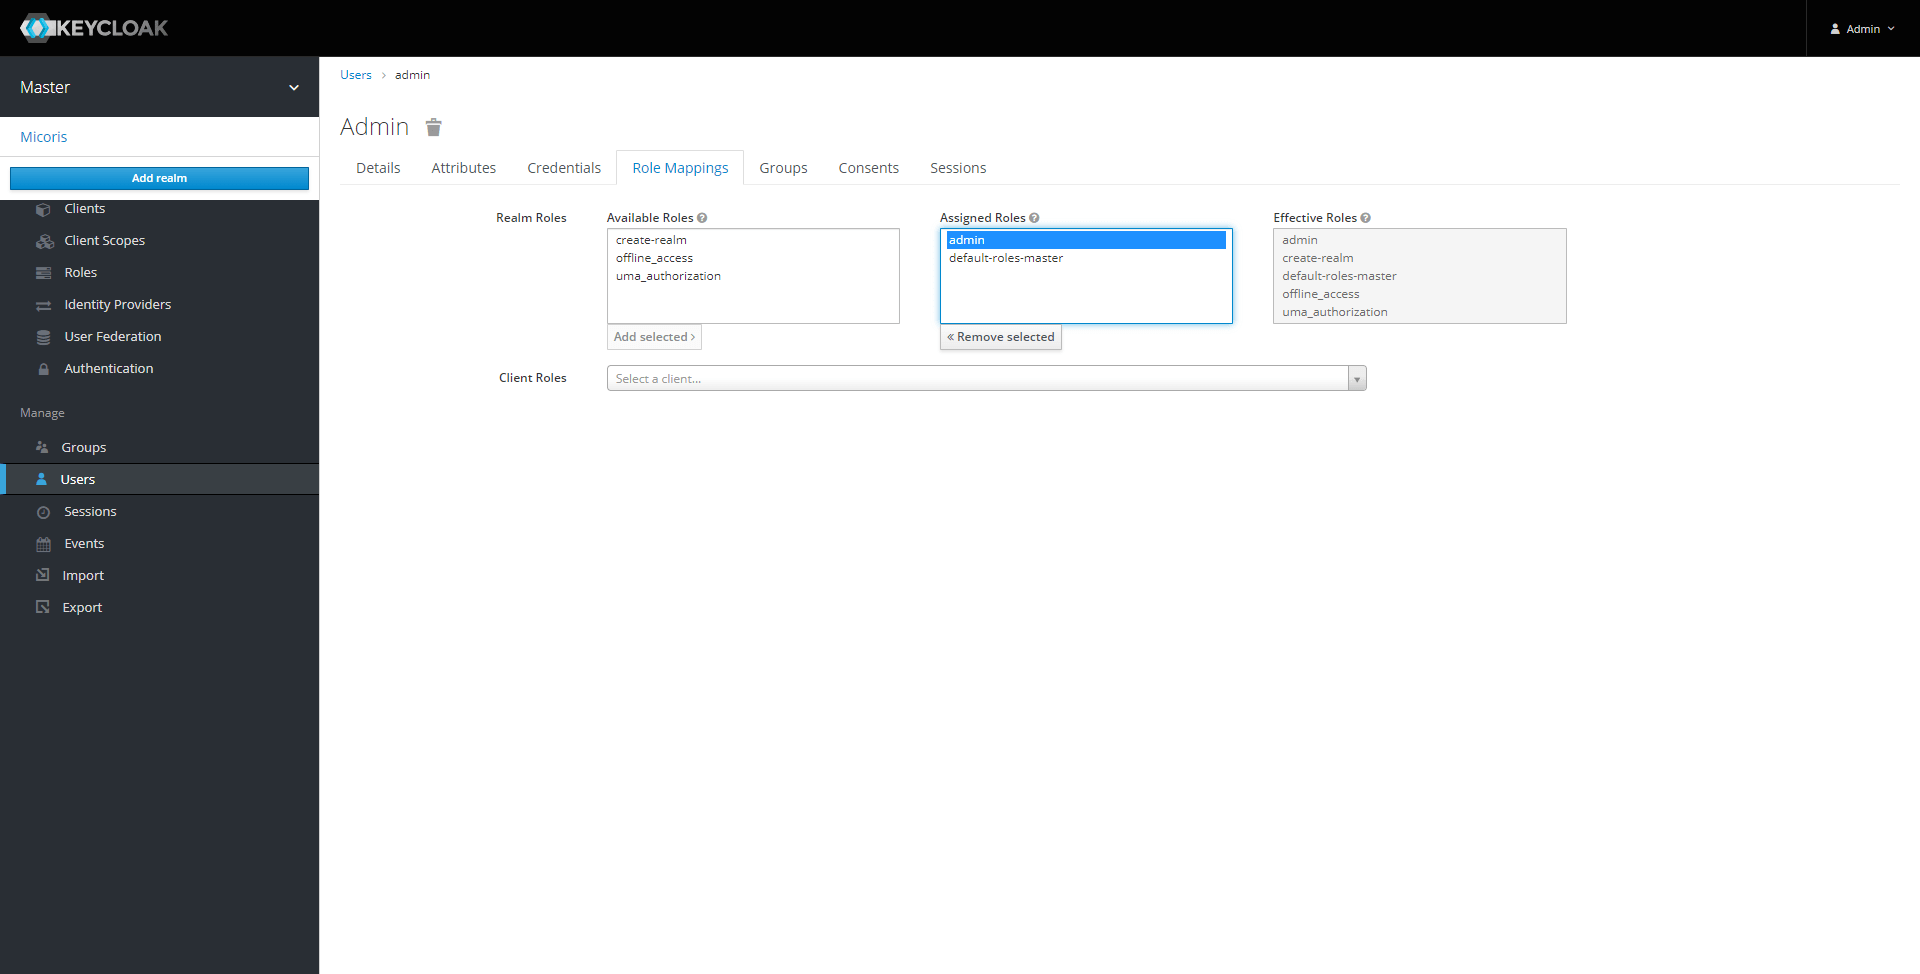This screenshot has height=974, width=1920.
Task: Switch to the Groups tab
Action: point(783,168)
